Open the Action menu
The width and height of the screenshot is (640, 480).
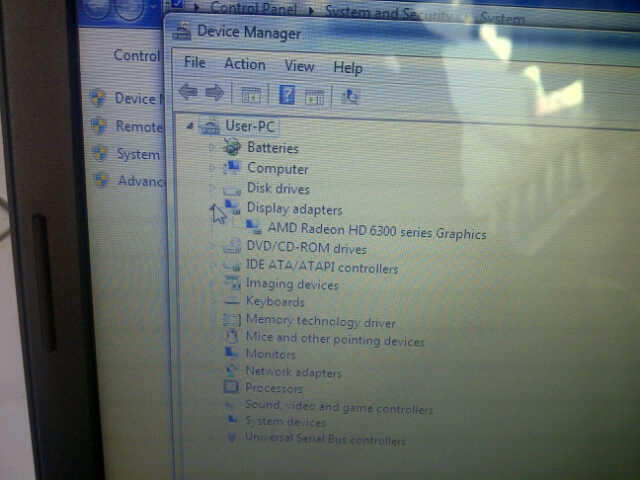click(x=245, y=64)
